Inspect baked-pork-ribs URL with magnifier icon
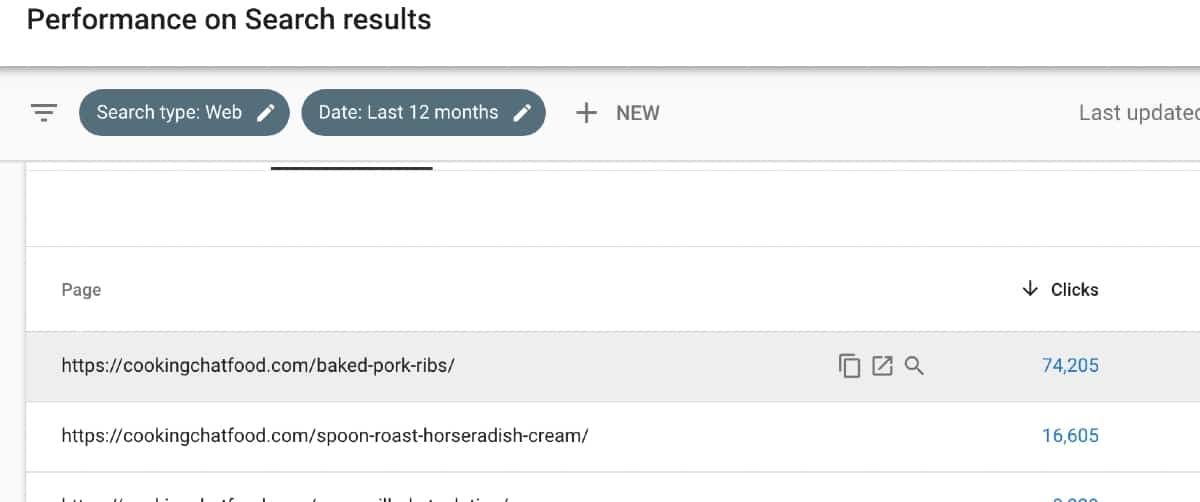1200x502 pixels. click(x=914, y=366)
